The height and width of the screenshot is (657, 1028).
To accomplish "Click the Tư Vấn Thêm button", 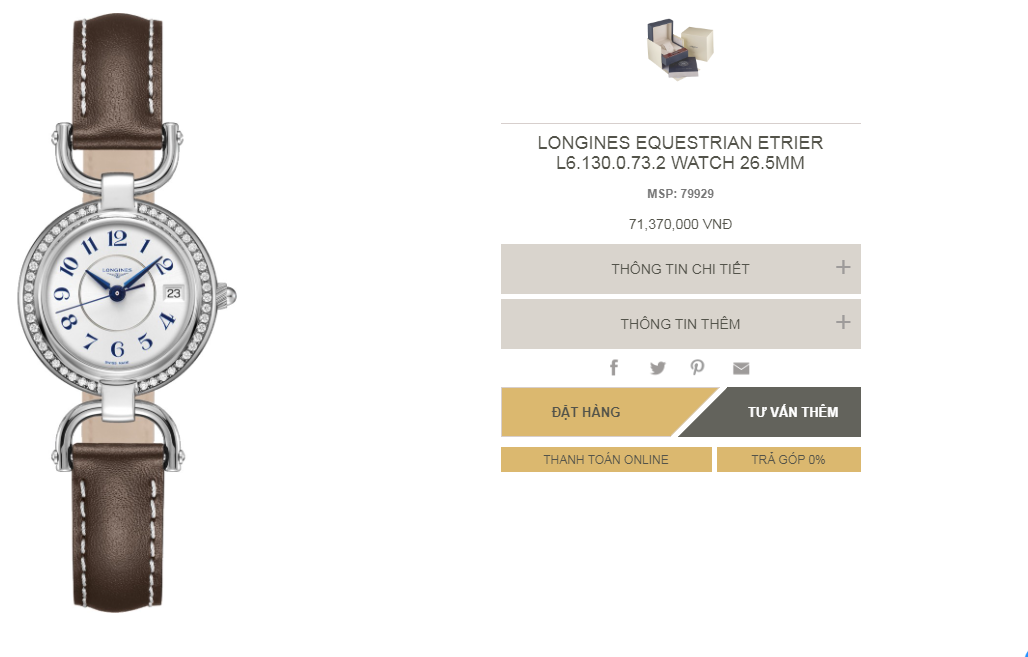I will (x=792, y=412).
